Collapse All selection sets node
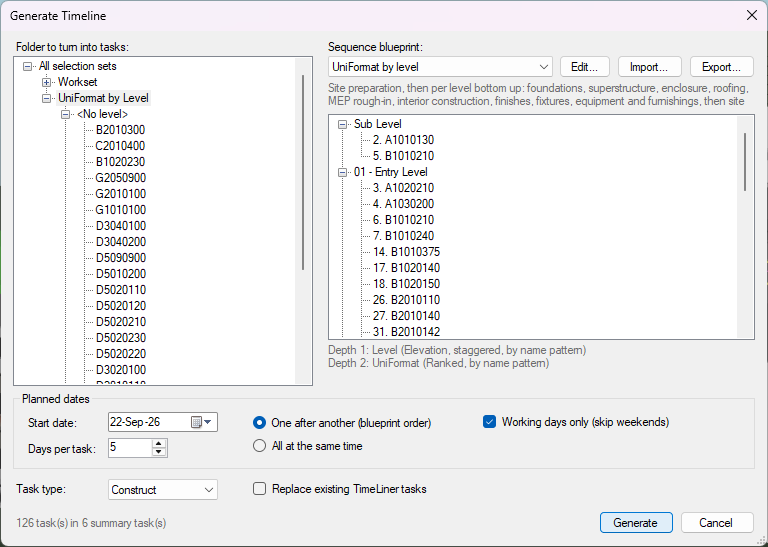This screenshot has width=768, height=547. [x=27, y=66]
